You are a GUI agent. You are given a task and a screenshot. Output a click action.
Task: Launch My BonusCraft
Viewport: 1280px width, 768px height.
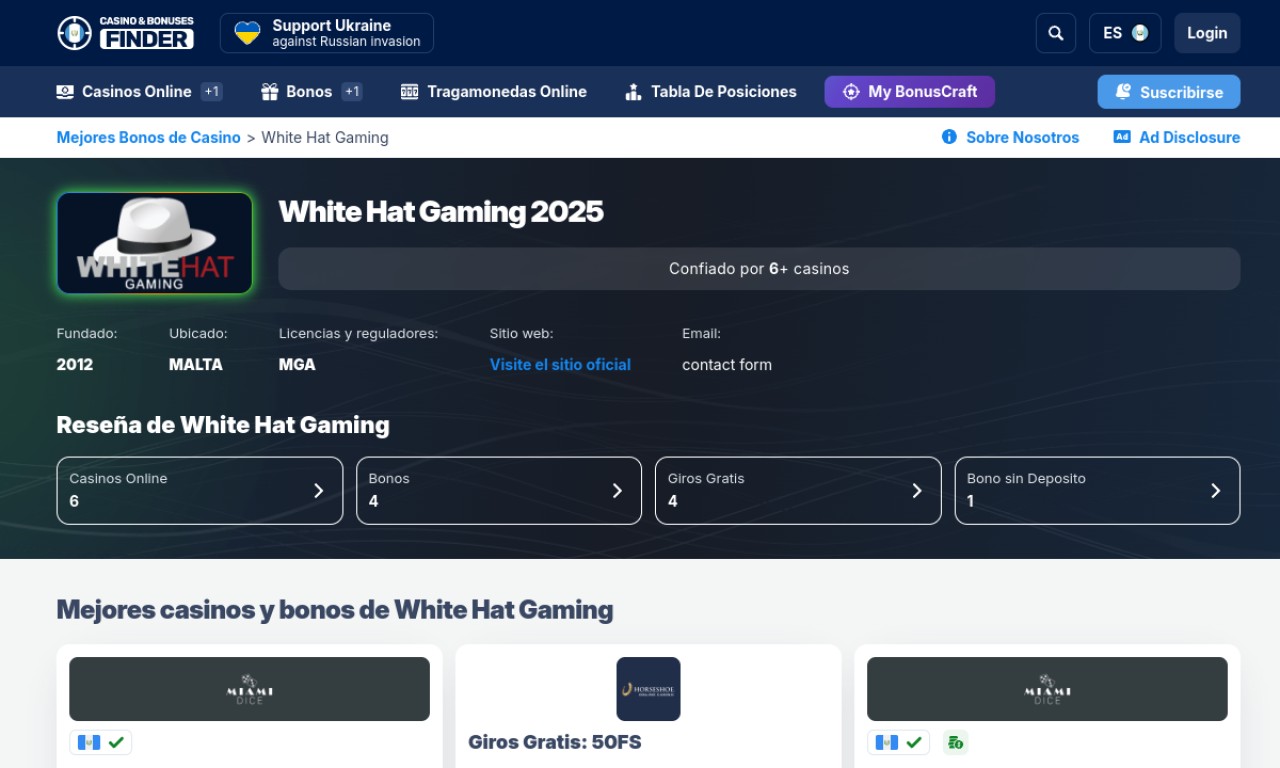[909, 92]
